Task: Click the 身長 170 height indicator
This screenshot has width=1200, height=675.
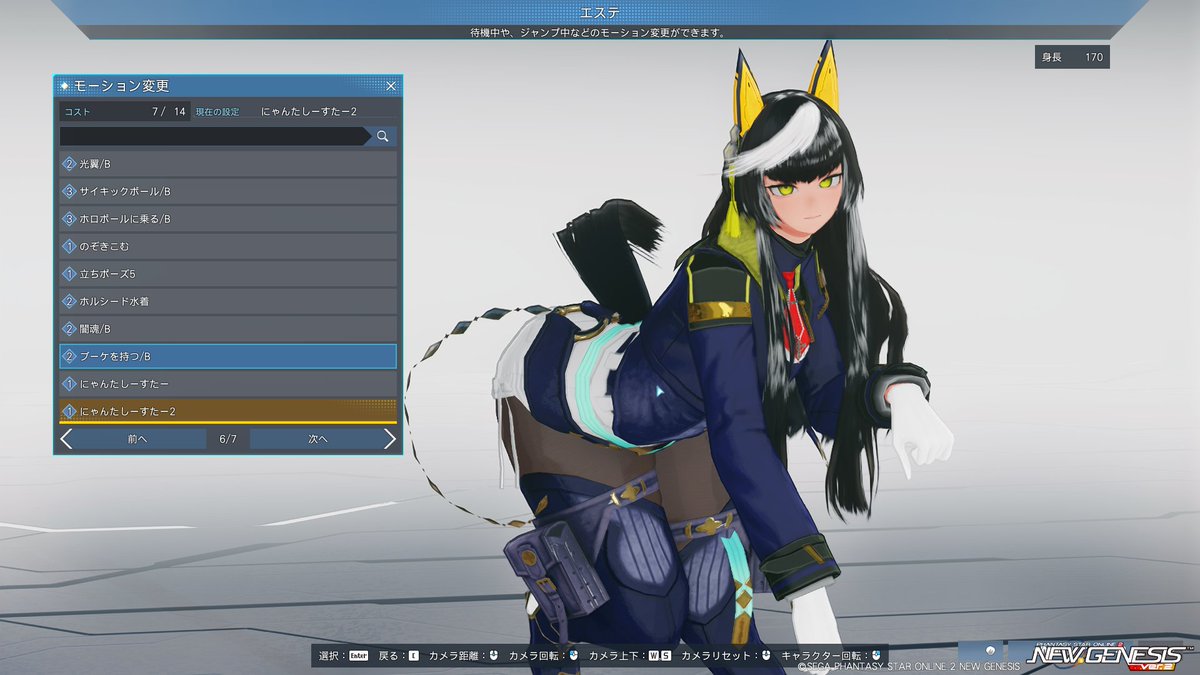Action: tap(1072, 57)
